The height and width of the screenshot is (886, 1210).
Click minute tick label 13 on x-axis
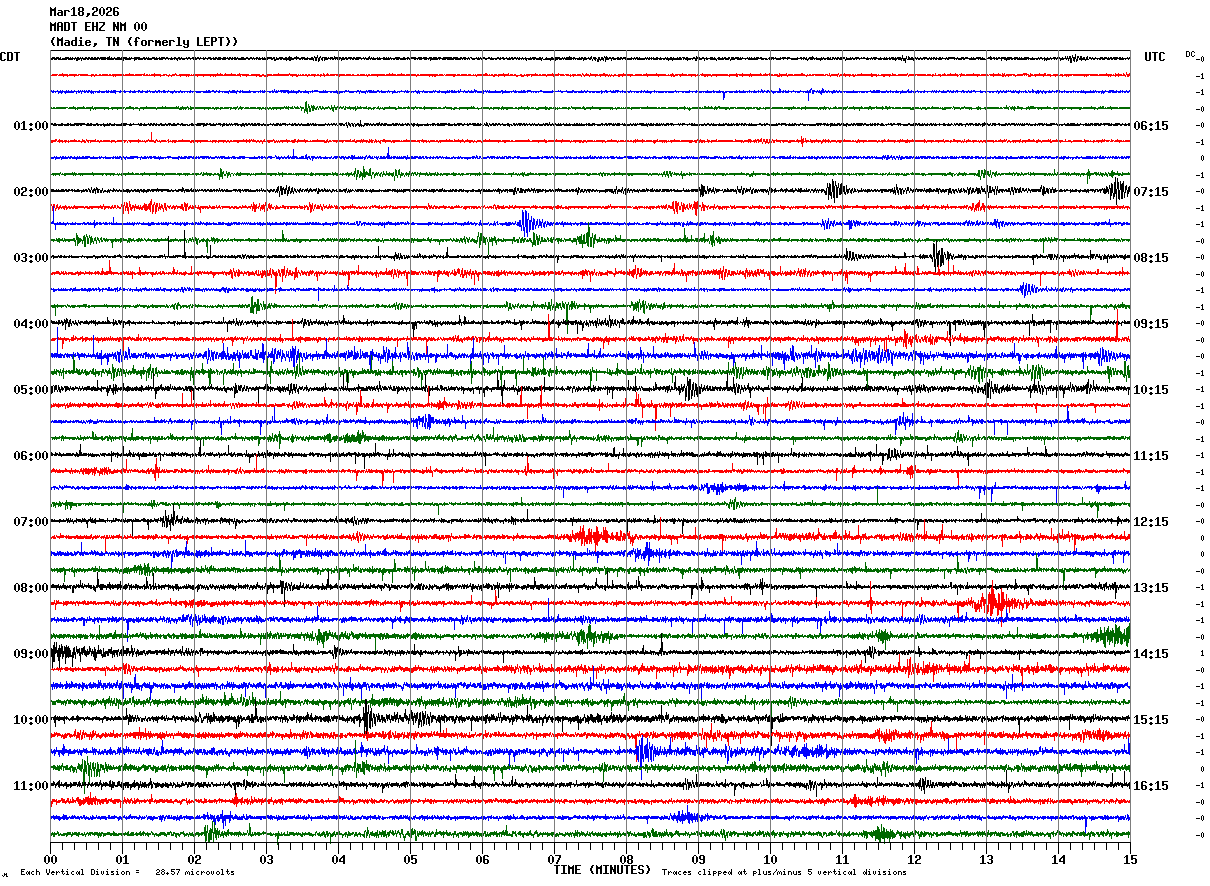tap(986, 859)
